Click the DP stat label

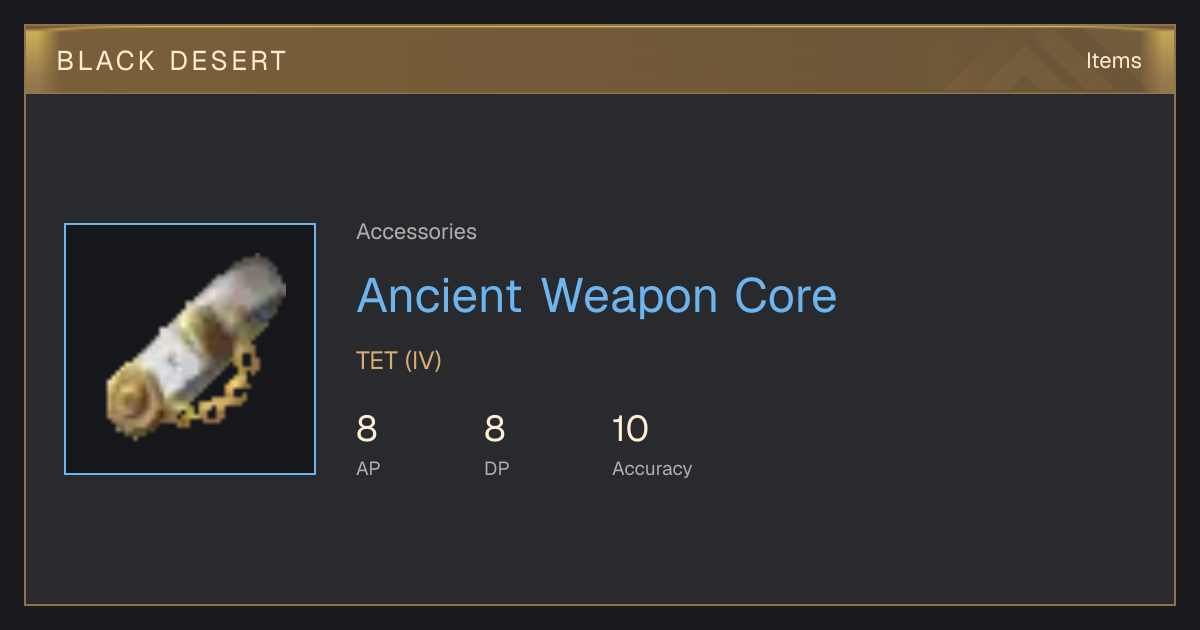(x=497, y=469)
